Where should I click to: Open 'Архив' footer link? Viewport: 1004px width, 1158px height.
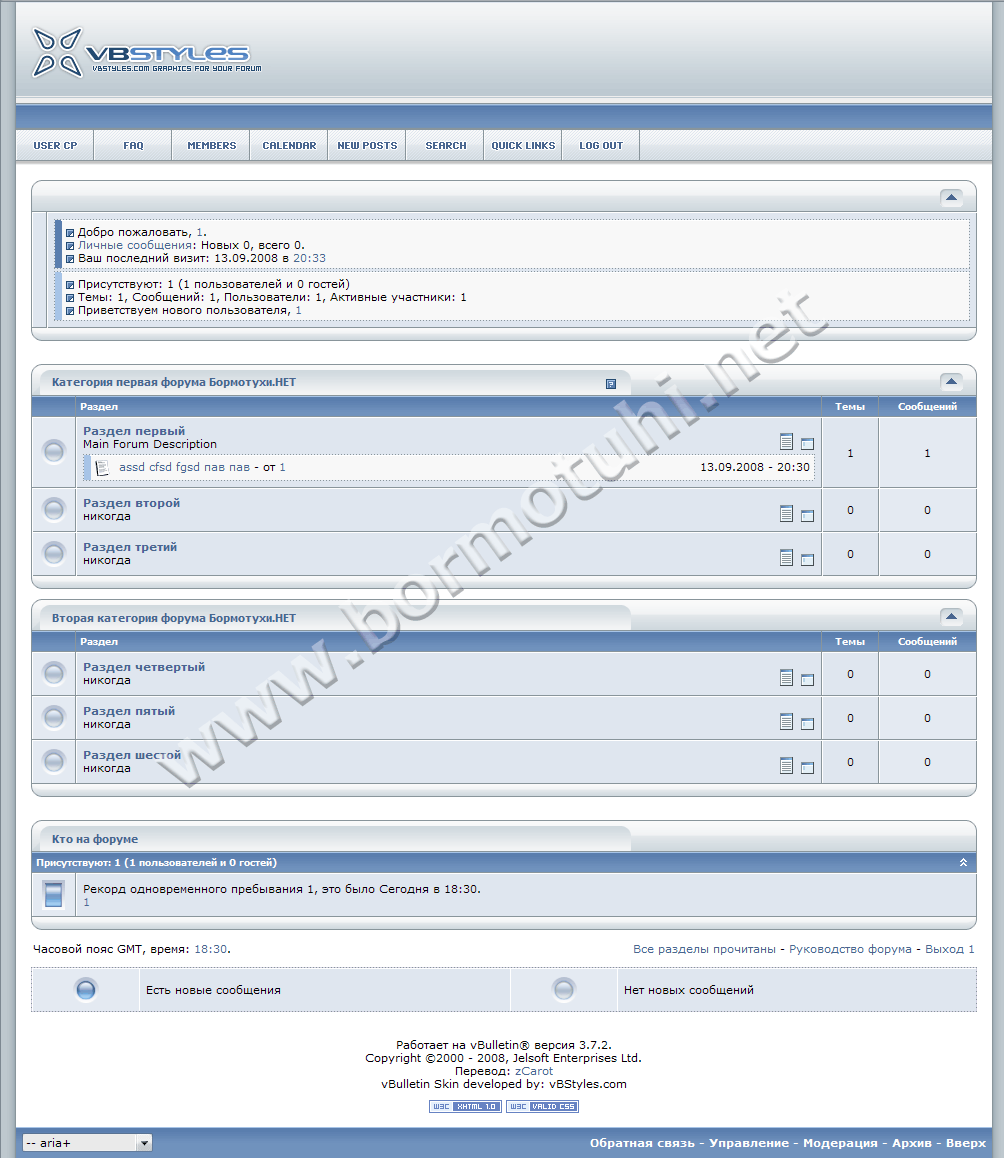point(912,1143)
